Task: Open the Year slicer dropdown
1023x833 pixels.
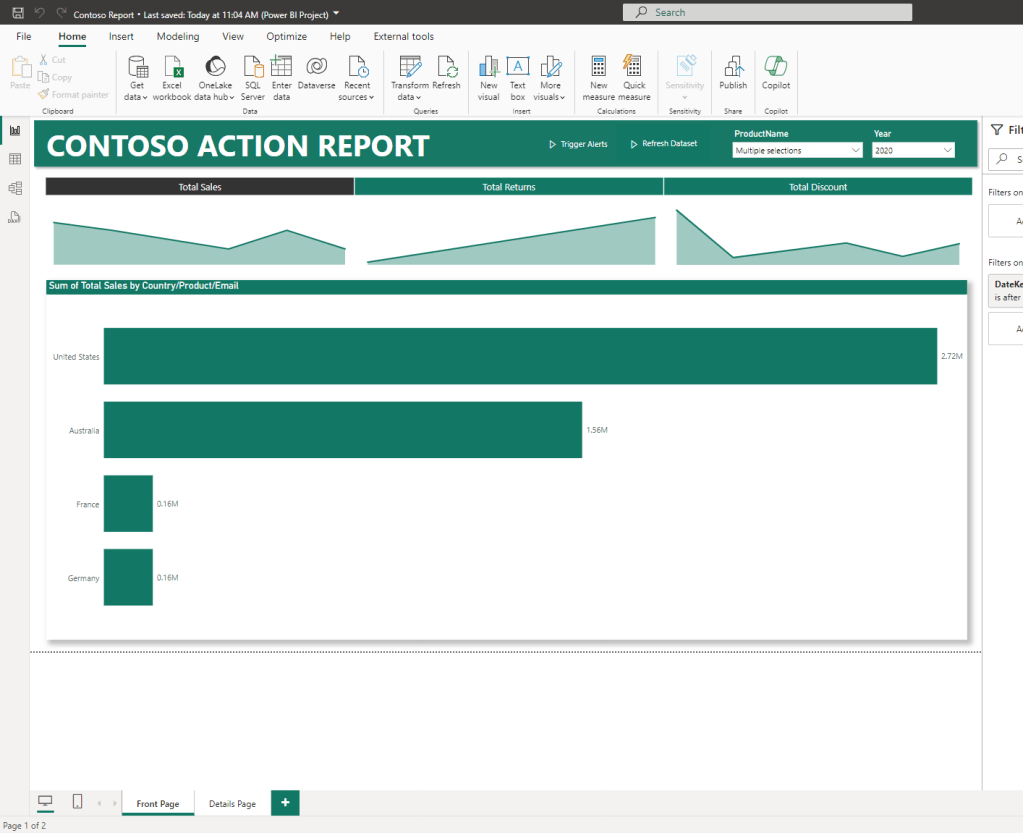Action: coord(913,150)
